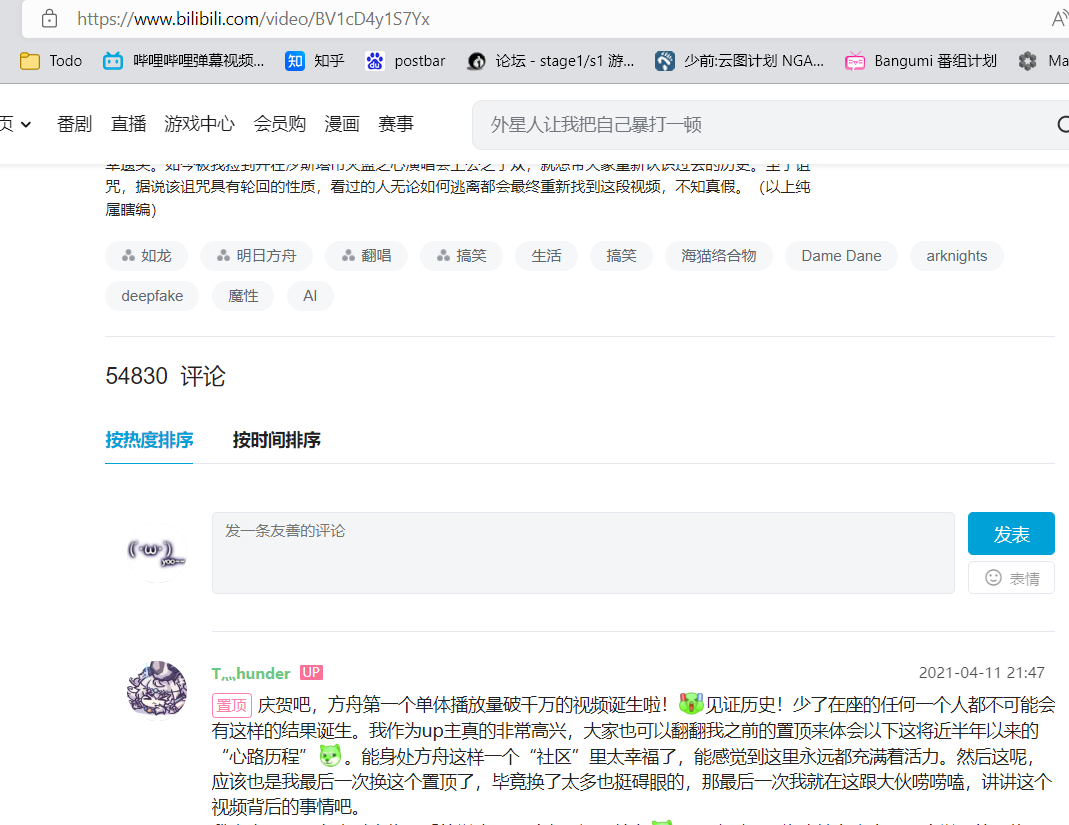Select the Dame Dane tag
The image size is (1069, 825).
[x=841, y=256]
